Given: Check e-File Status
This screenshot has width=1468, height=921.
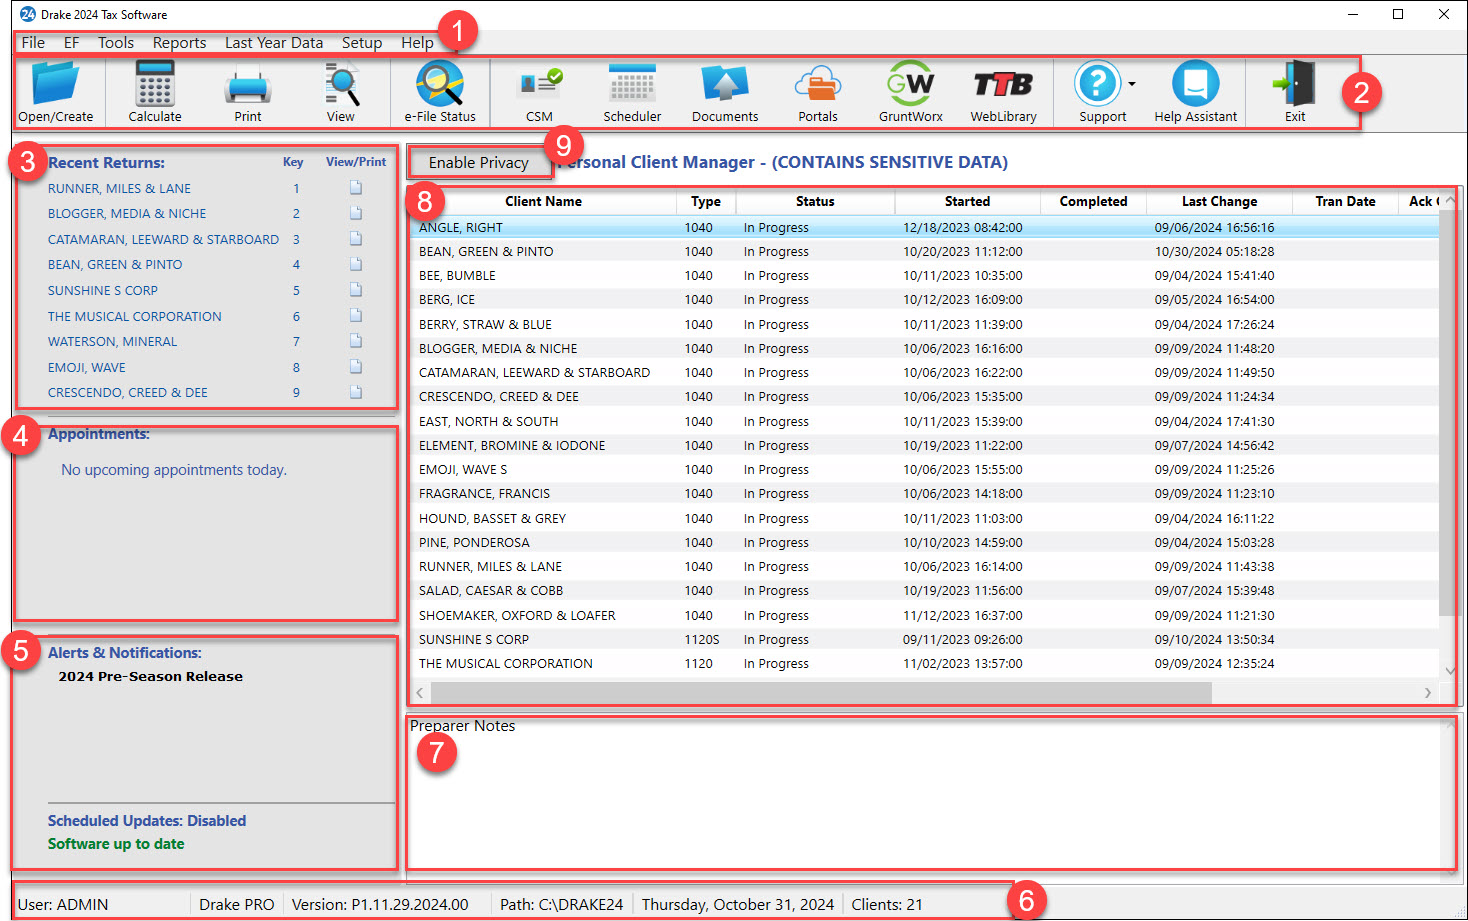Looking at the screenshot, I should click(440, 91).
